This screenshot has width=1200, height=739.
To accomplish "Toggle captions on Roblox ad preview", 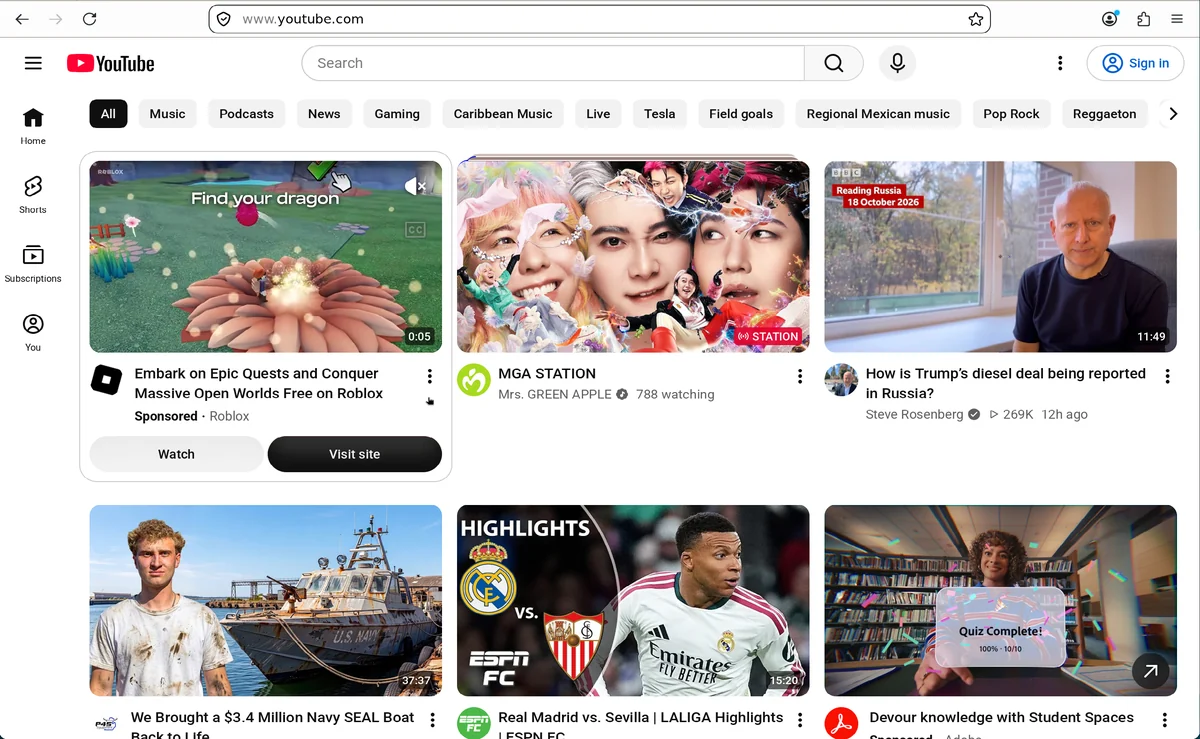I will 415,230.
